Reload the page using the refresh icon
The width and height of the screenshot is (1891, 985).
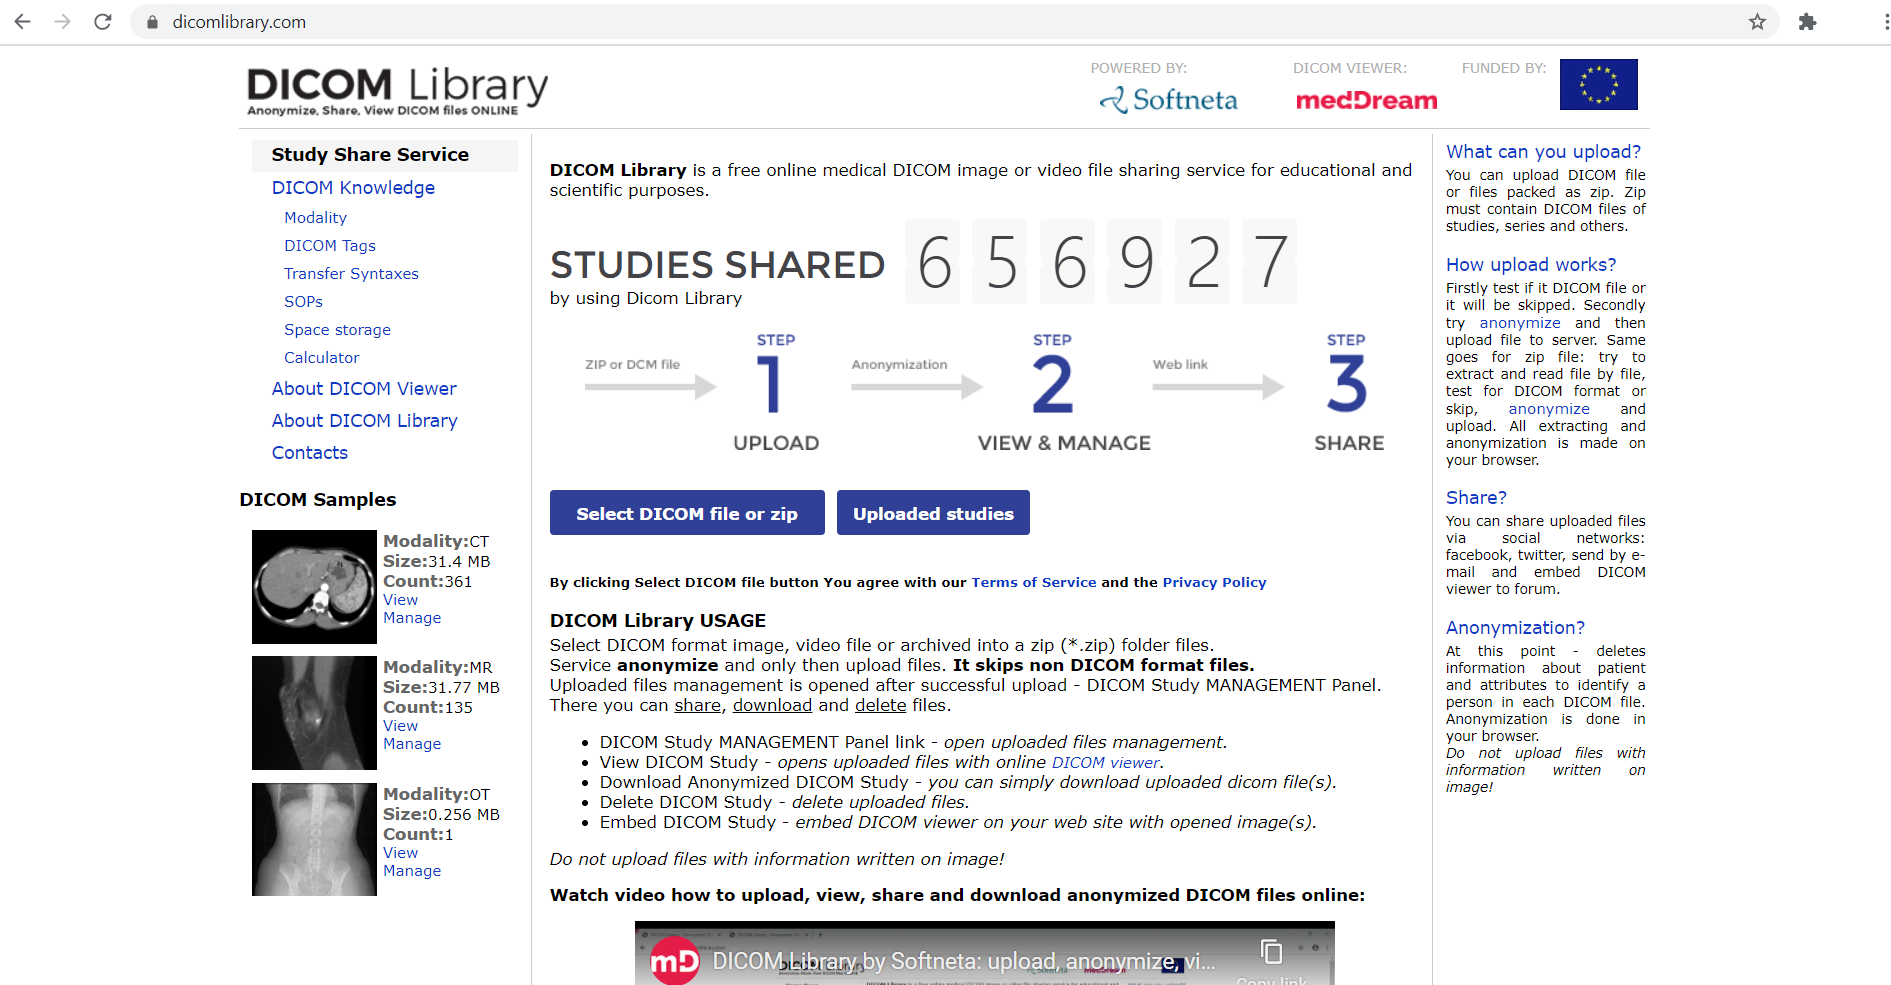tap(102, 21)
